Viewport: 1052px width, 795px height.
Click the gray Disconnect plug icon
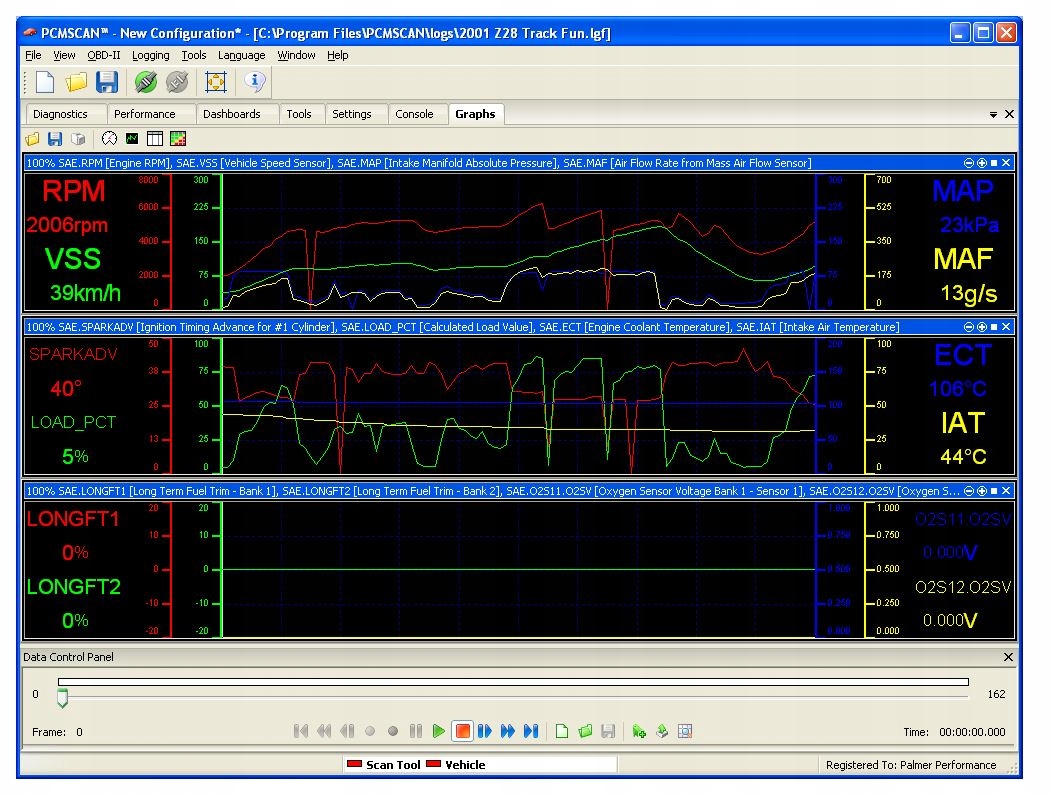coord(177,82)
